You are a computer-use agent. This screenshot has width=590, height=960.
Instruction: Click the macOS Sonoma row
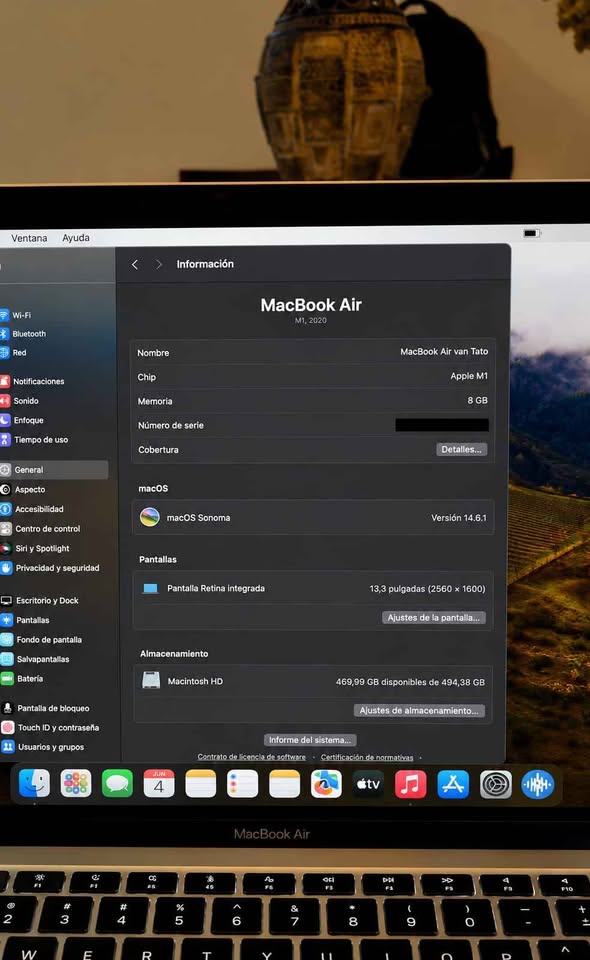313,518
